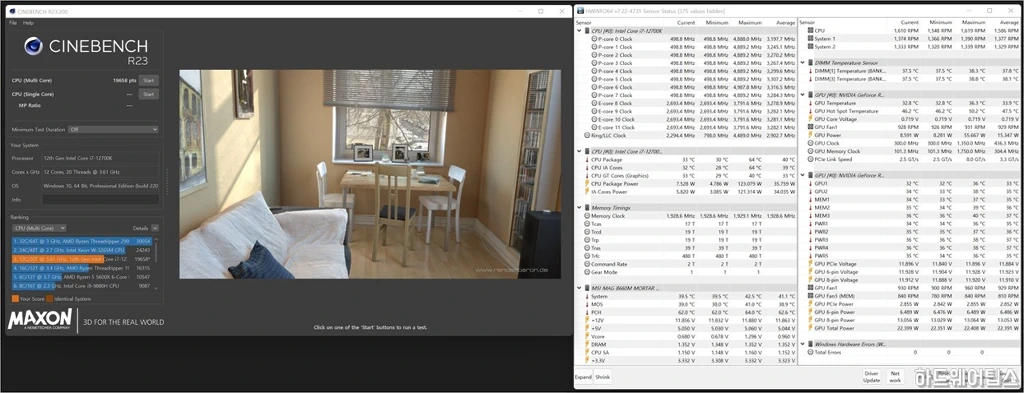Expand the ranking Details arrow
The width and height of the screenshot is (1024, 393).
[155, 228]
